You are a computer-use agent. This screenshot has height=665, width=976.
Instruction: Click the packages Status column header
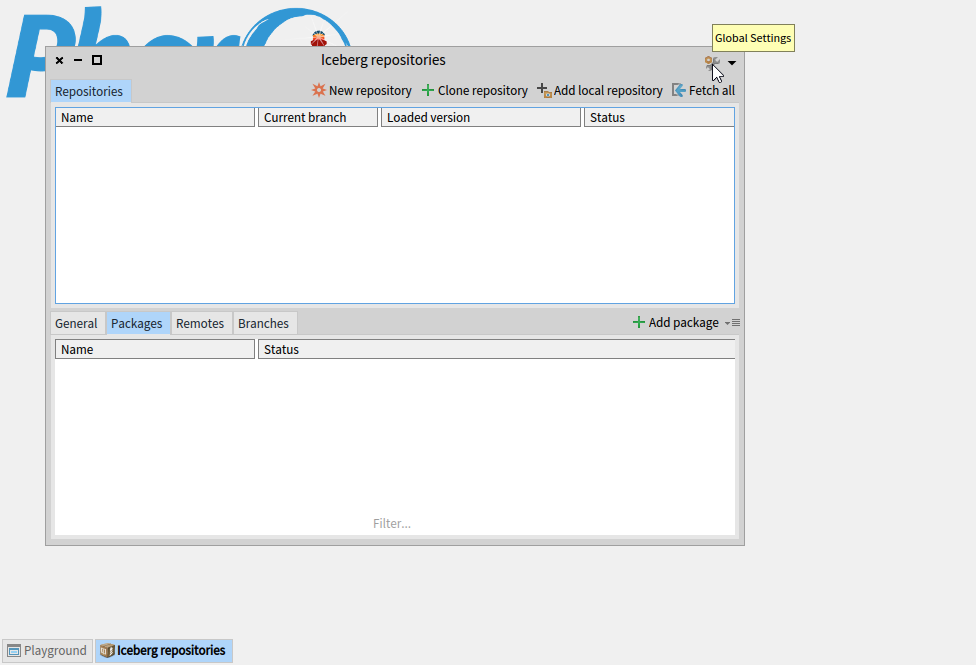point(497,349)
